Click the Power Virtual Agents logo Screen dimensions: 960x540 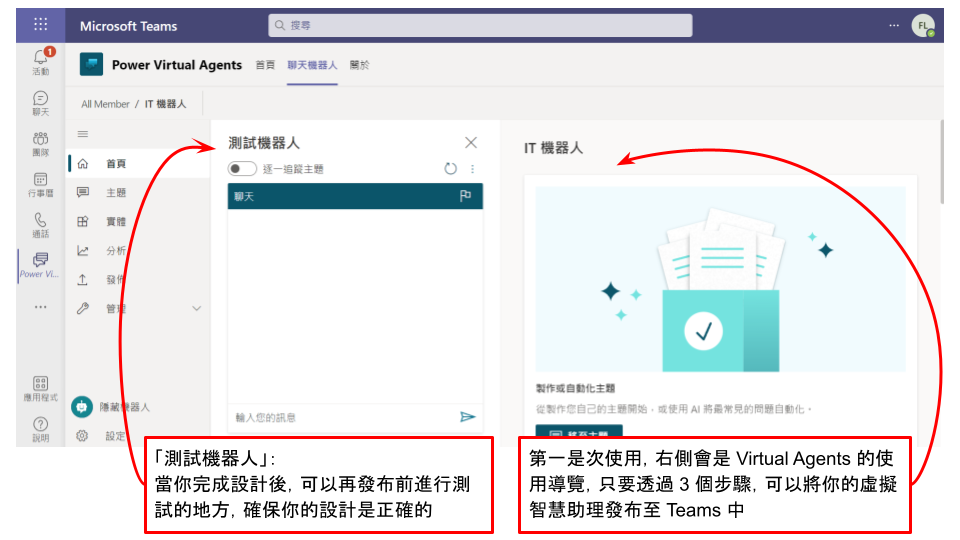pyautogui.click(x=91, y=64)
